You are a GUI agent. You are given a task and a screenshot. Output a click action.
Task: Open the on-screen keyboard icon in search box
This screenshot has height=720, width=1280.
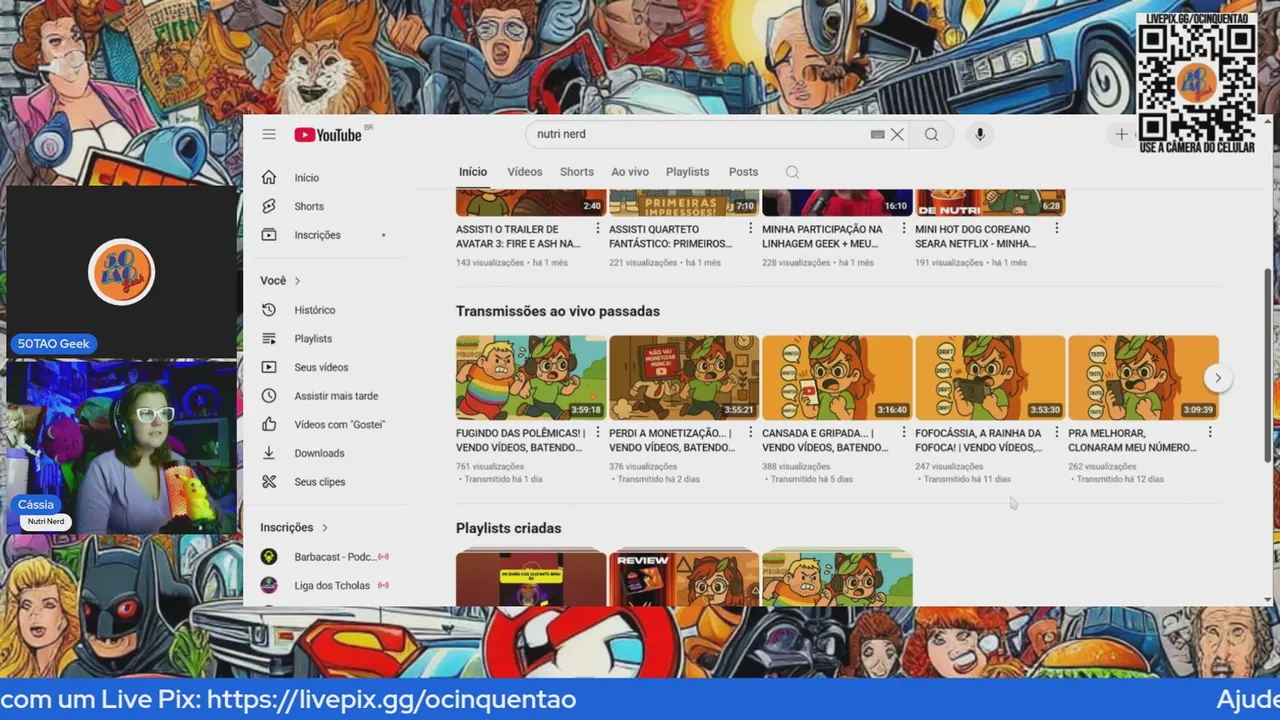click(x=877, y=134)
